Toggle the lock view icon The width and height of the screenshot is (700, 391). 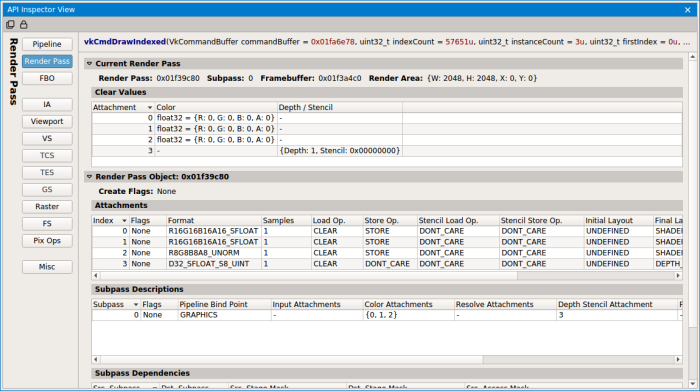point(24,25)
